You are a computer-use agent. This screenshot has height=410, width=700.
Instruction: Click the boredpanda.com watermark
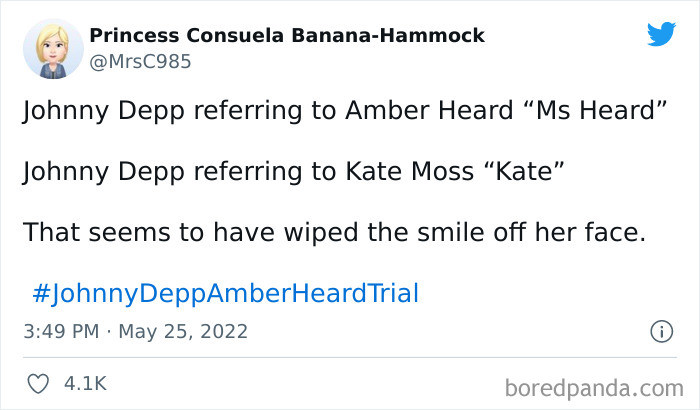click(594, 388)
